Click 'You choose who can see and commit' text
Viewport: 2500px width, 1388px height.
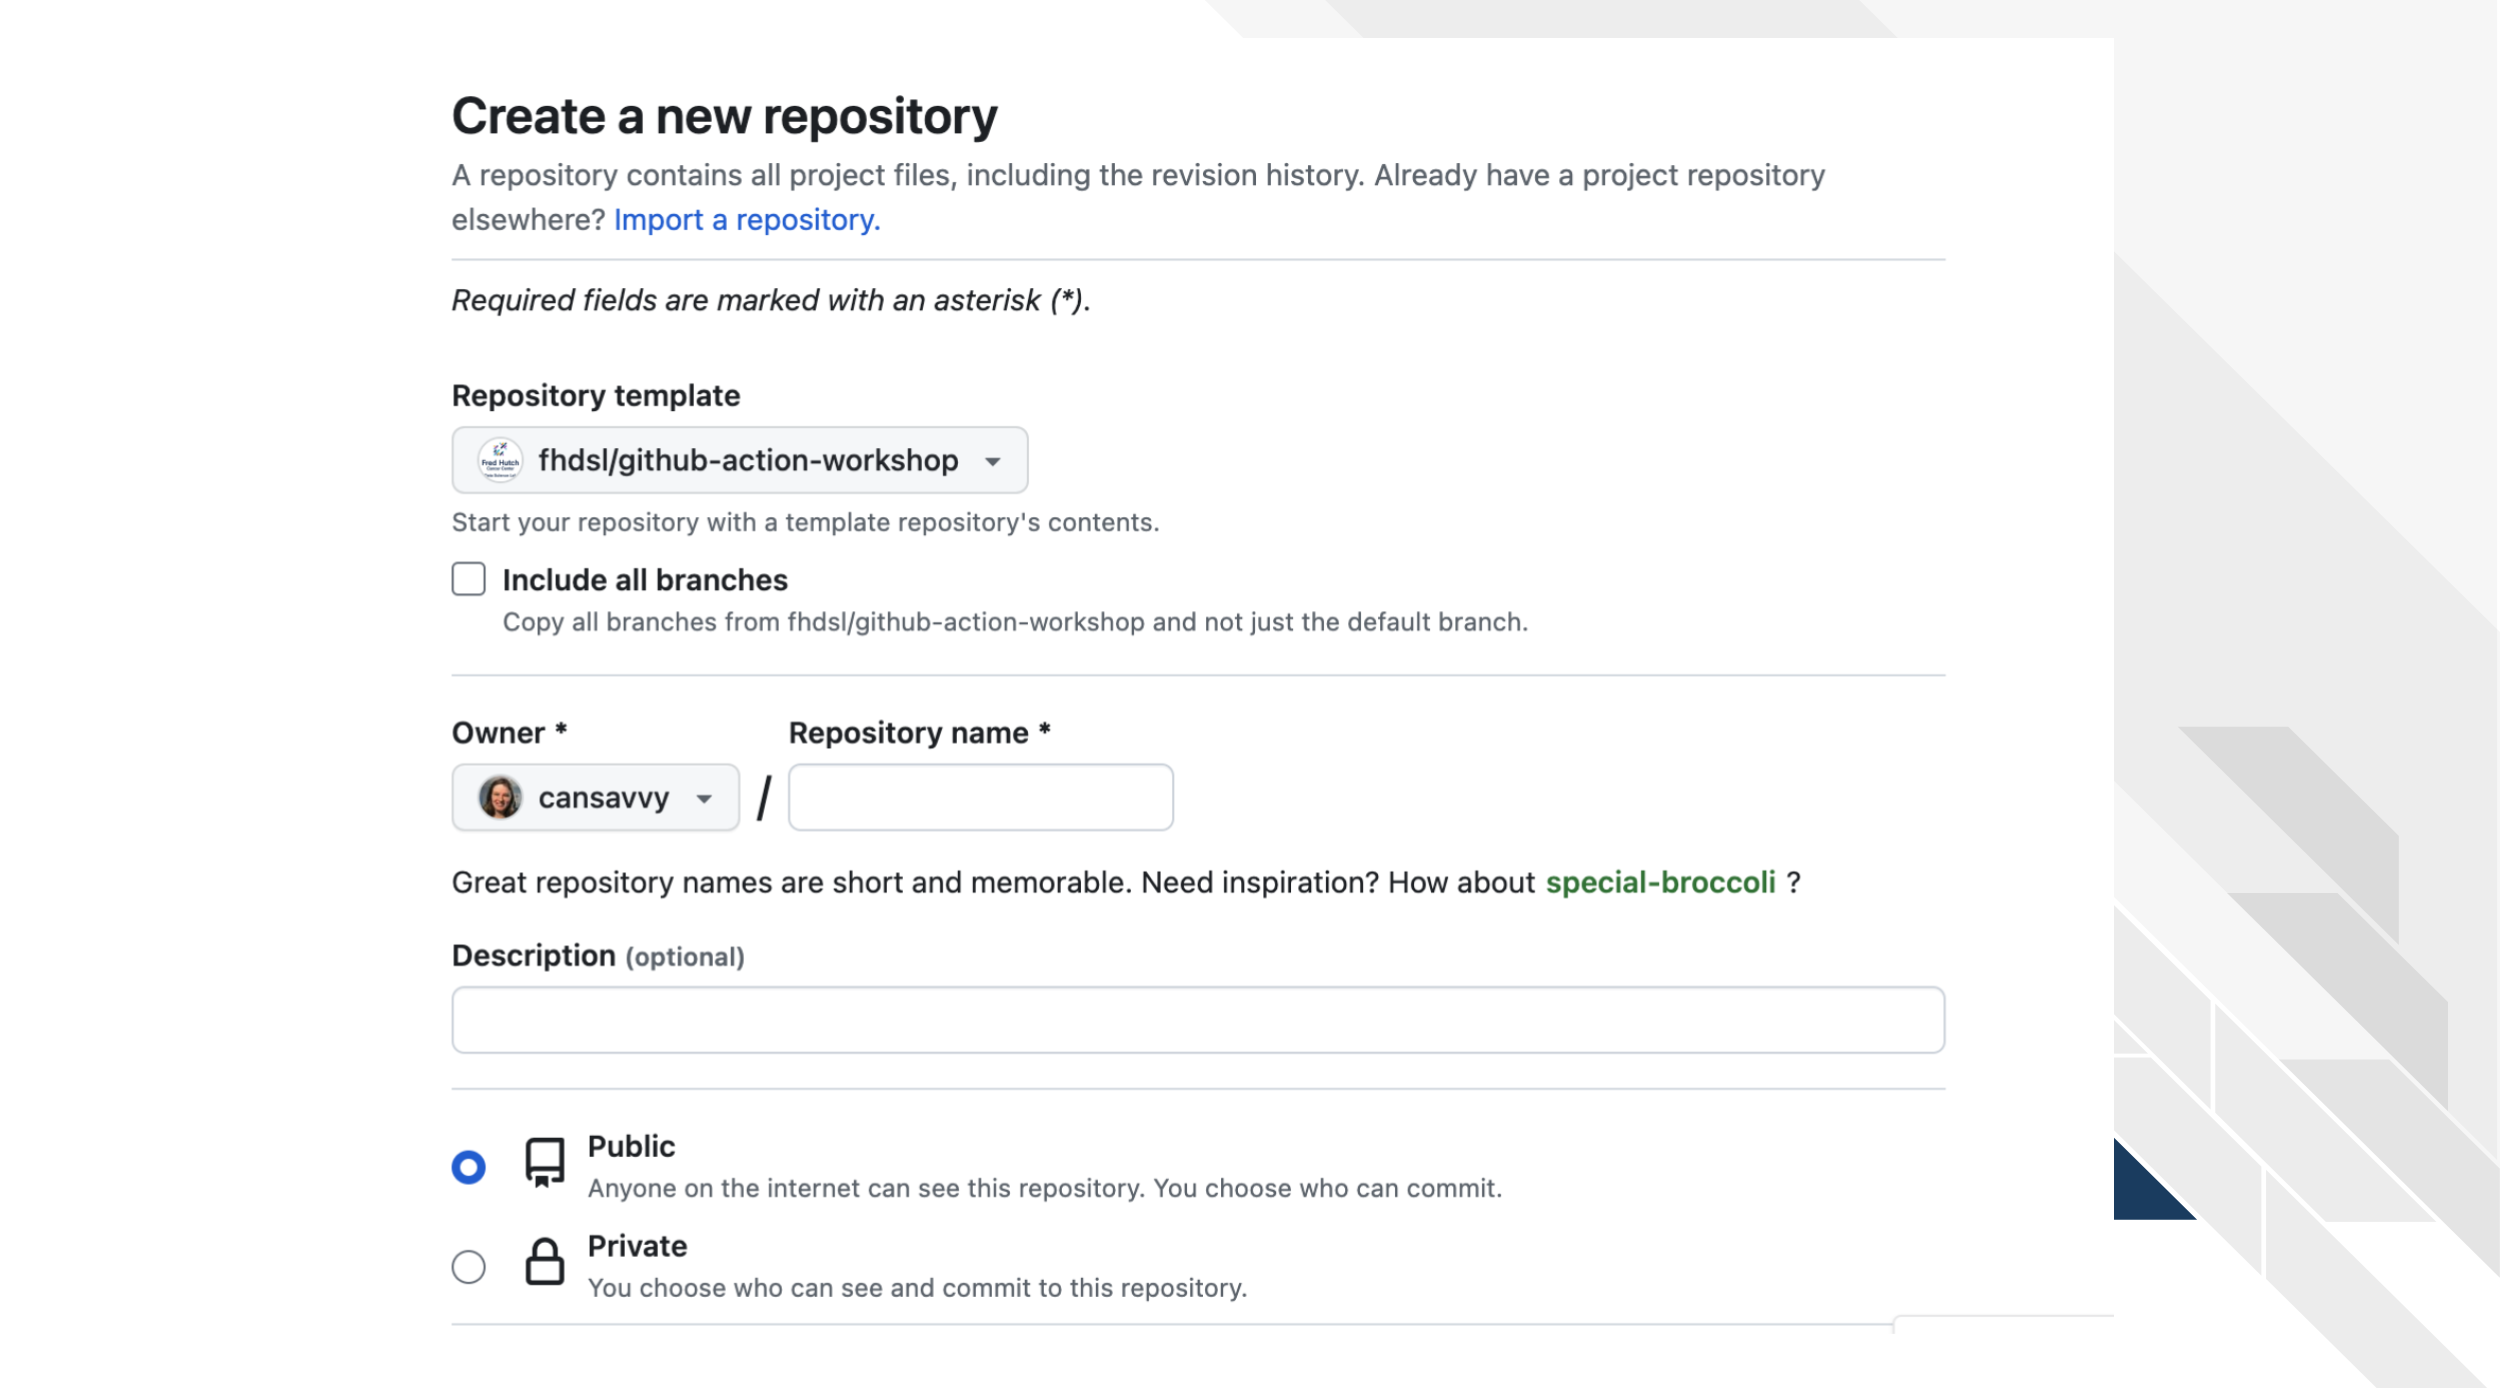click(x=917, y=1288)
